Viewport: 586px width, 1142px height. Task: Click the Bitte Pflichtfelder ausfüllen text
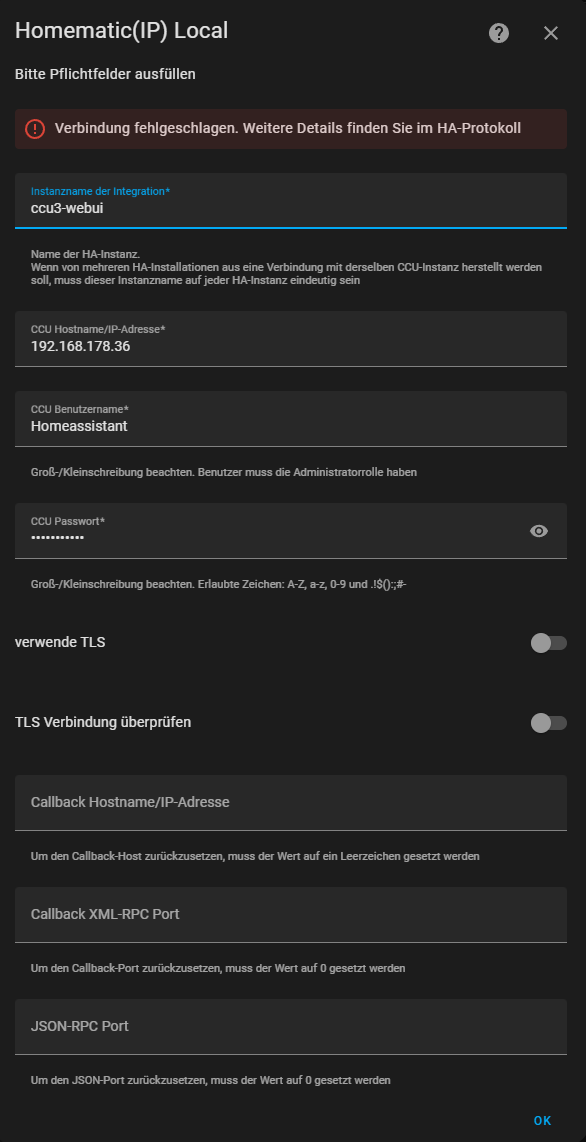click(x=106, y=74)
